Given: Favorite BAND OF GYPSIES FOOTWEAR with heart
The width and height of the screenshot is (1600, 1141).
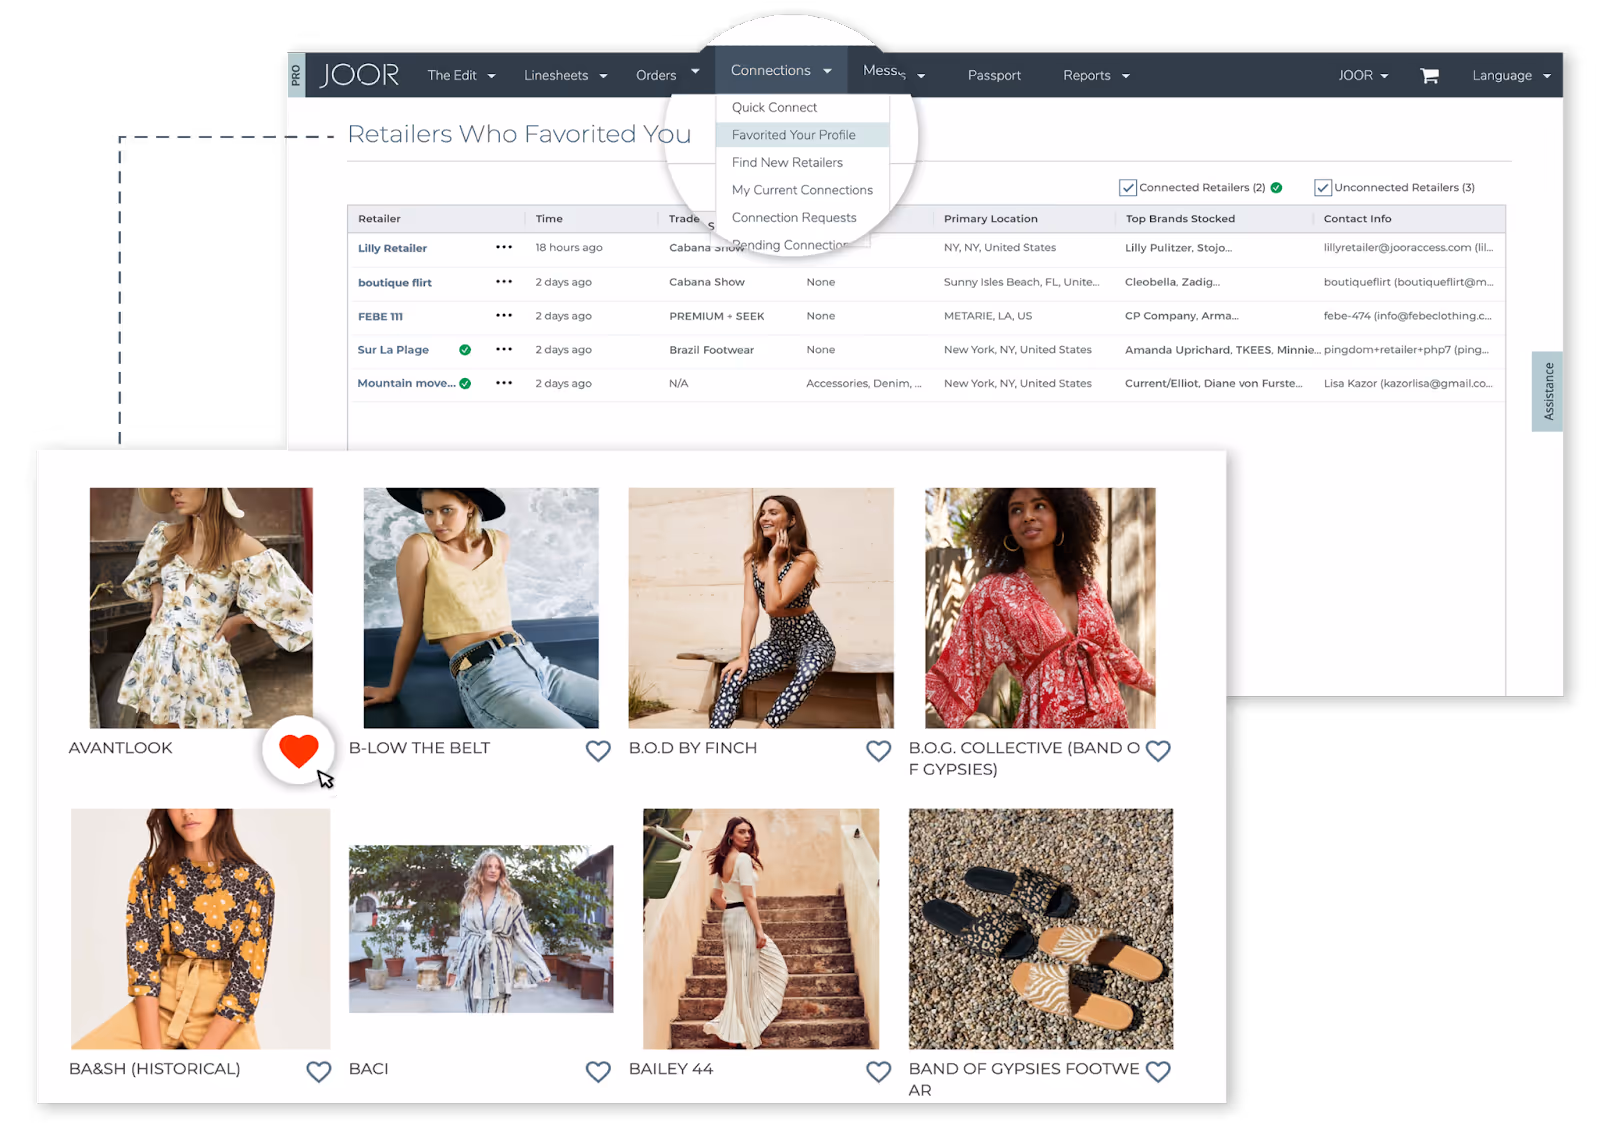Looking at the screenshot, I should pos(1158,1072).
